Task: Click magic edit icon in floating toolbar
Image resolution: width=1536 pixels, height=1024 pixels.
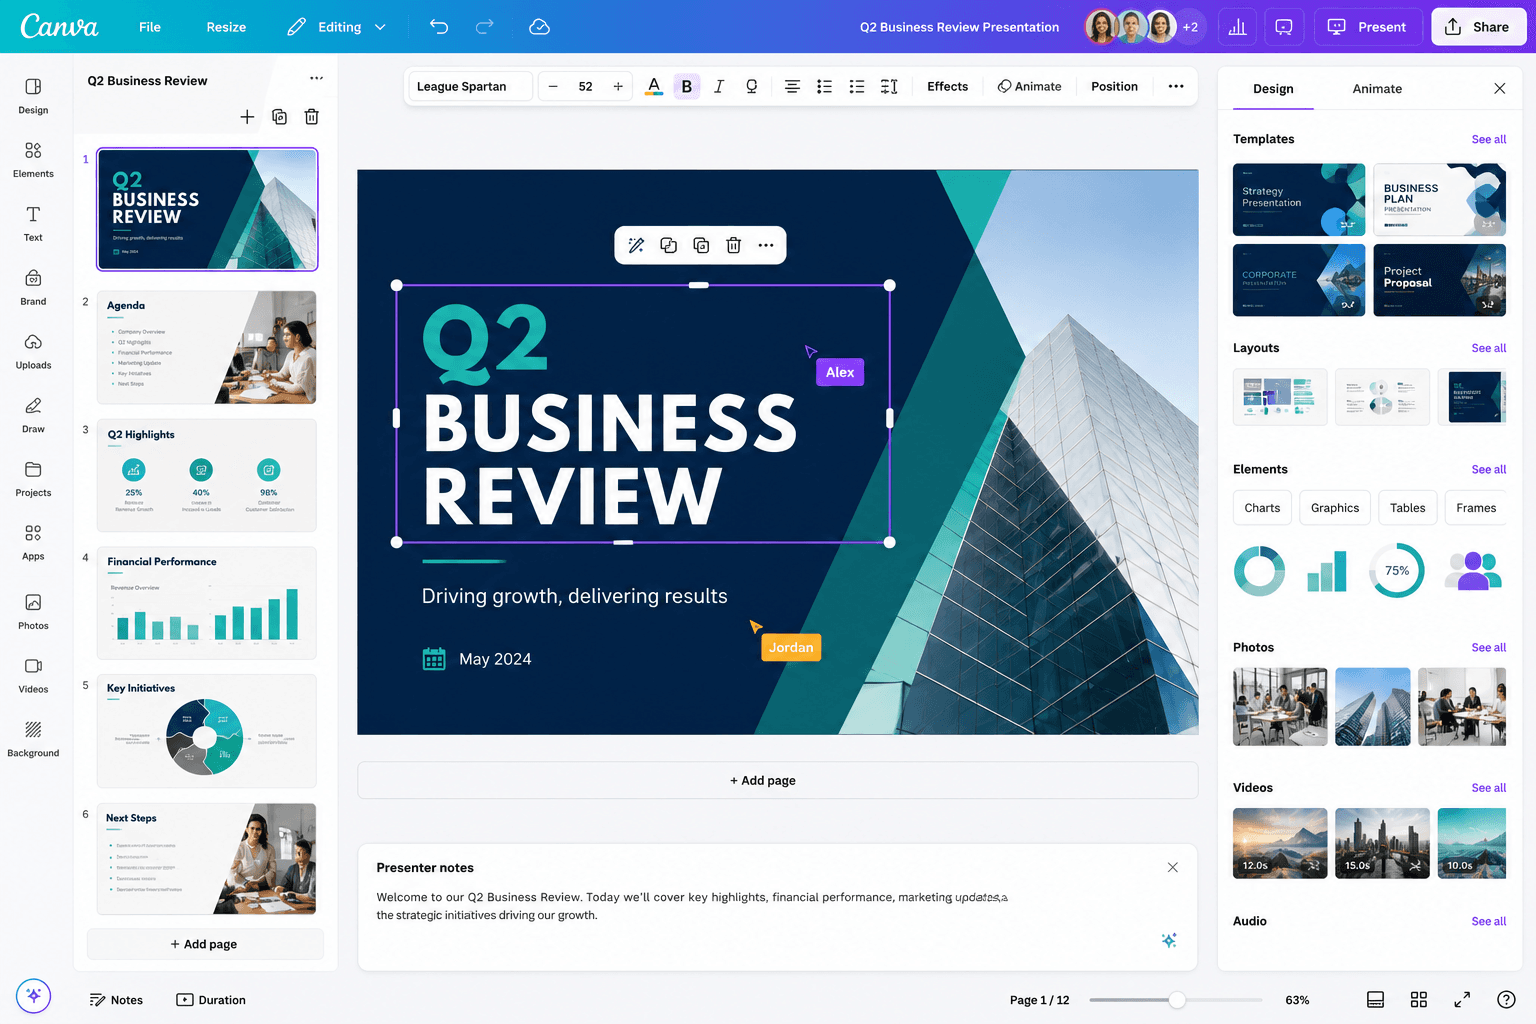Action: [x=636, y=245]
